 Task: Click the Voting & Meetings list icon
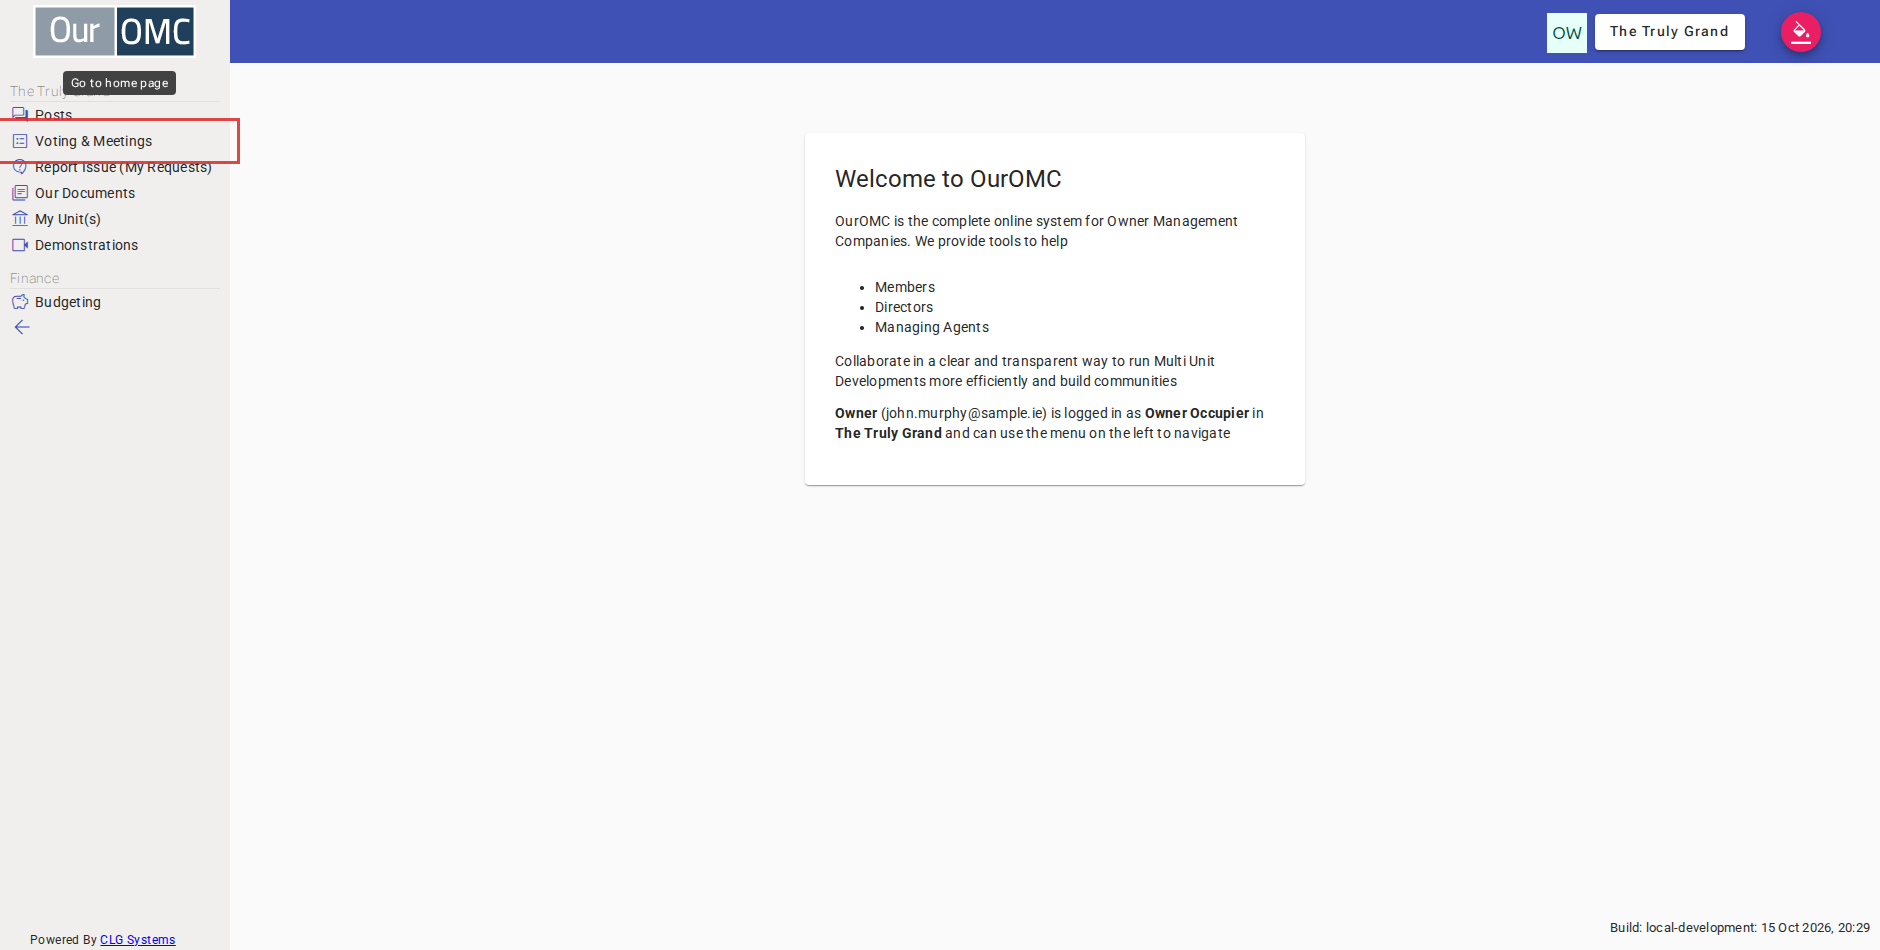[20, 141]
